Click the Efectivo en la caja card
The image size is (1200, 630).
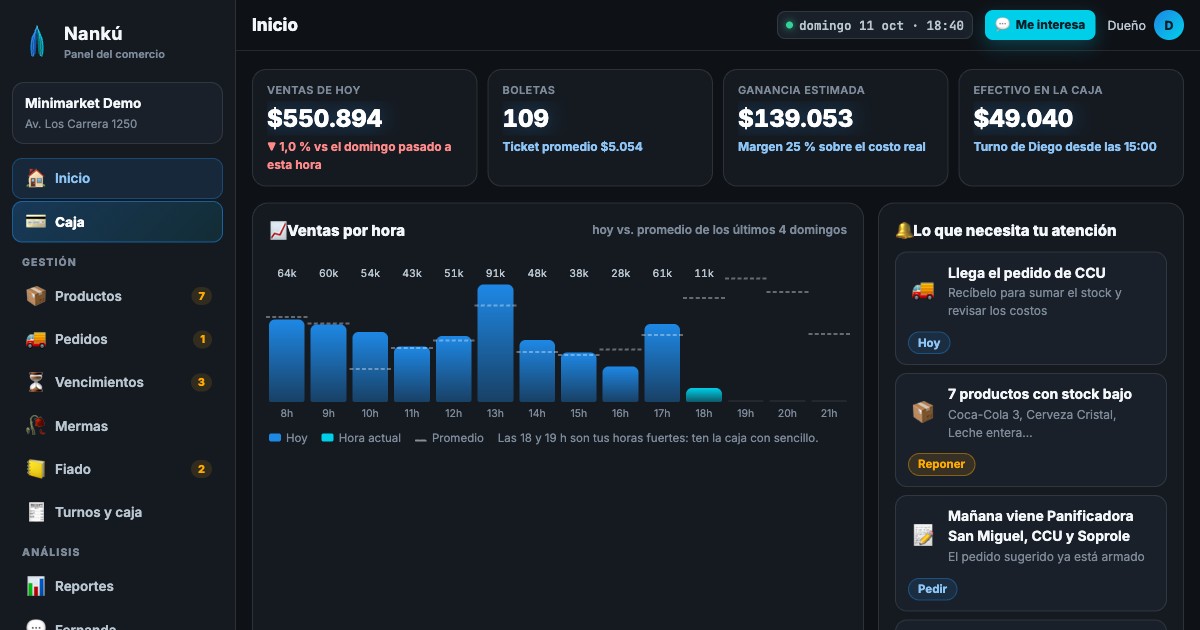pos(1071,128)
